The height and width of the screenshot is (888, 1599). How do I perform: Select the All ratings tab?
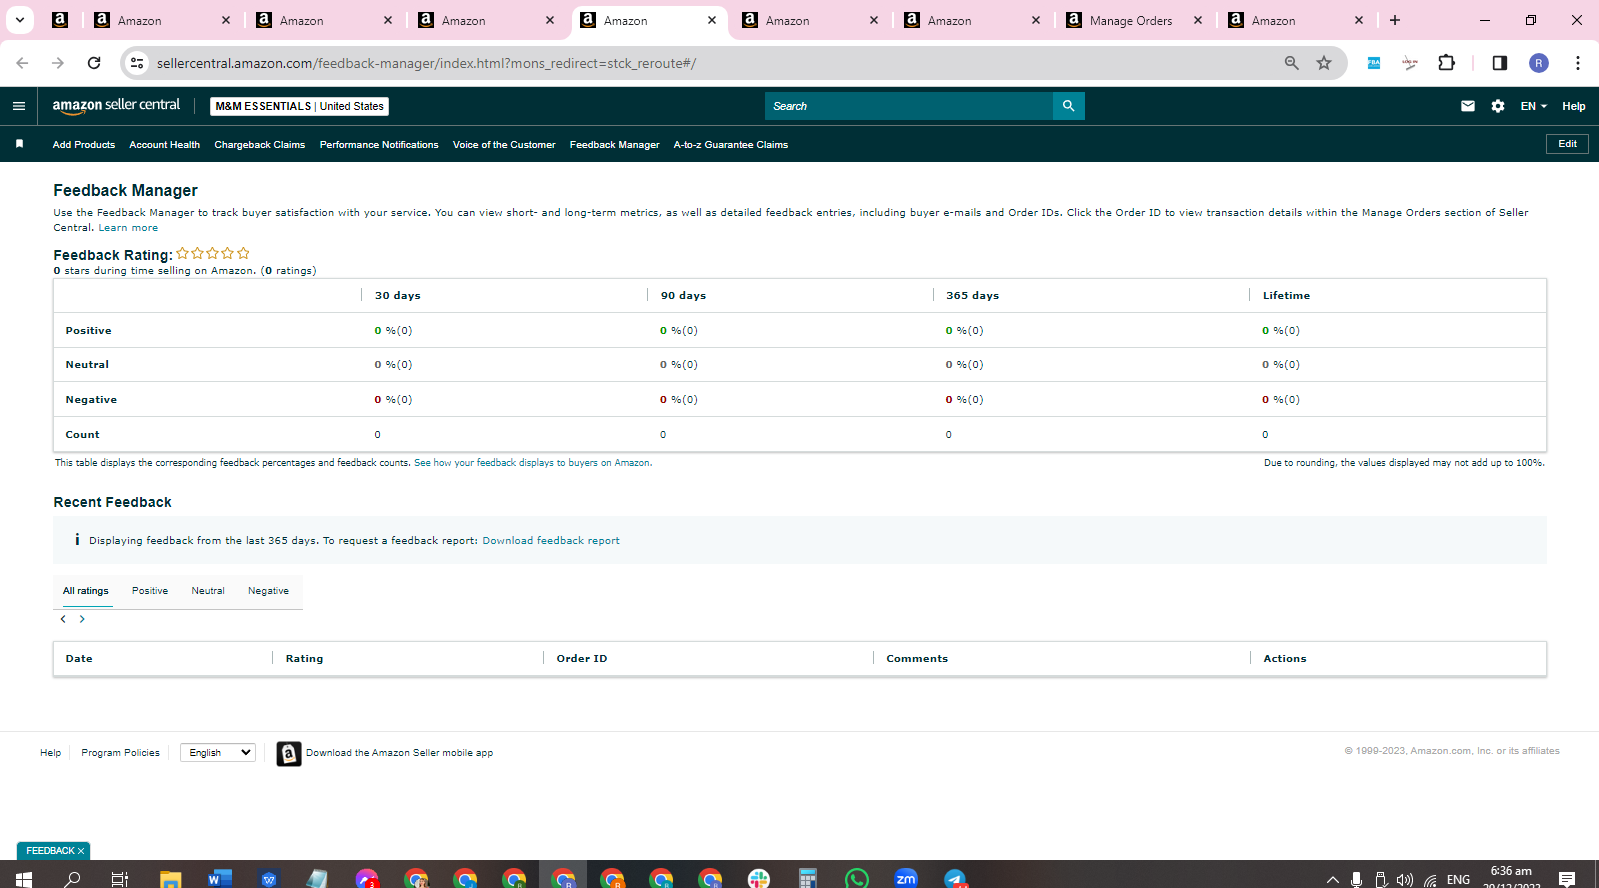[x=86, y=591]
